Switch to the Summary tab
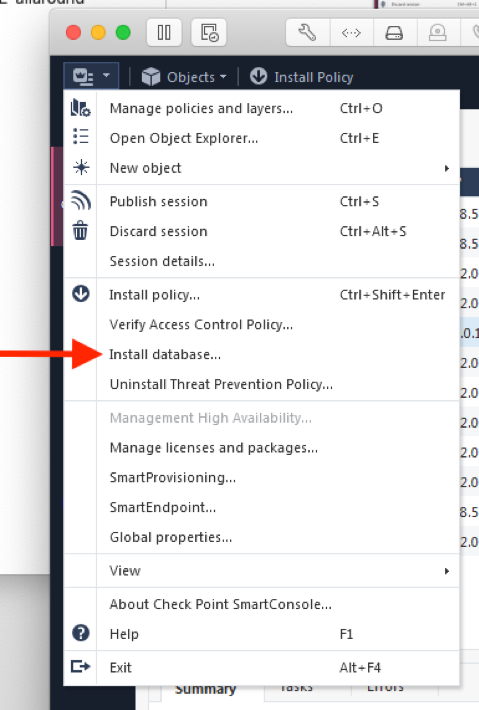Viewport: 479px width, 710px height. 206,690
